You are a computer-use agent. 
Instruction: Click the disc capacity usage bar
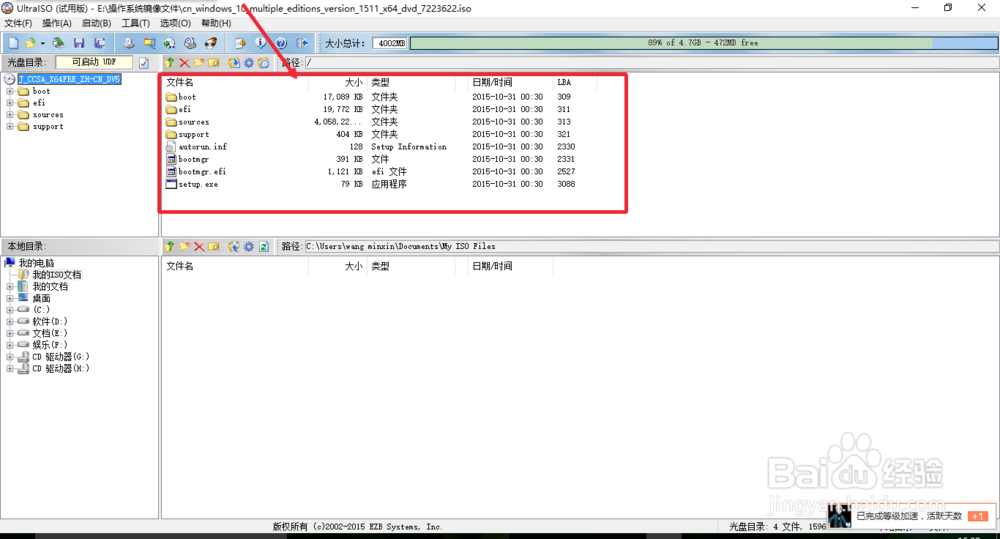(x=703, y=43)
